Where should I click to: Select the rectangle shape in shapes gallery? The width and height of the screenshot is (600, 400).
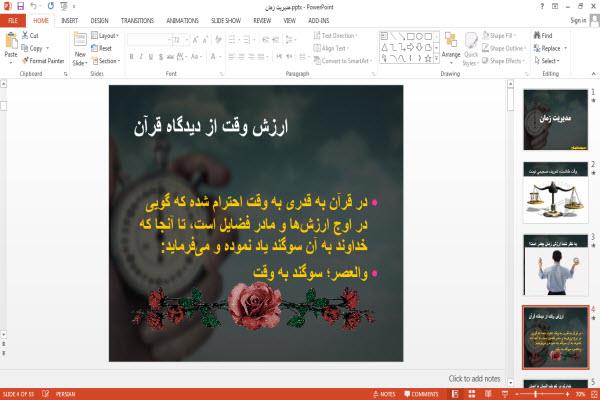coord(411,36)
